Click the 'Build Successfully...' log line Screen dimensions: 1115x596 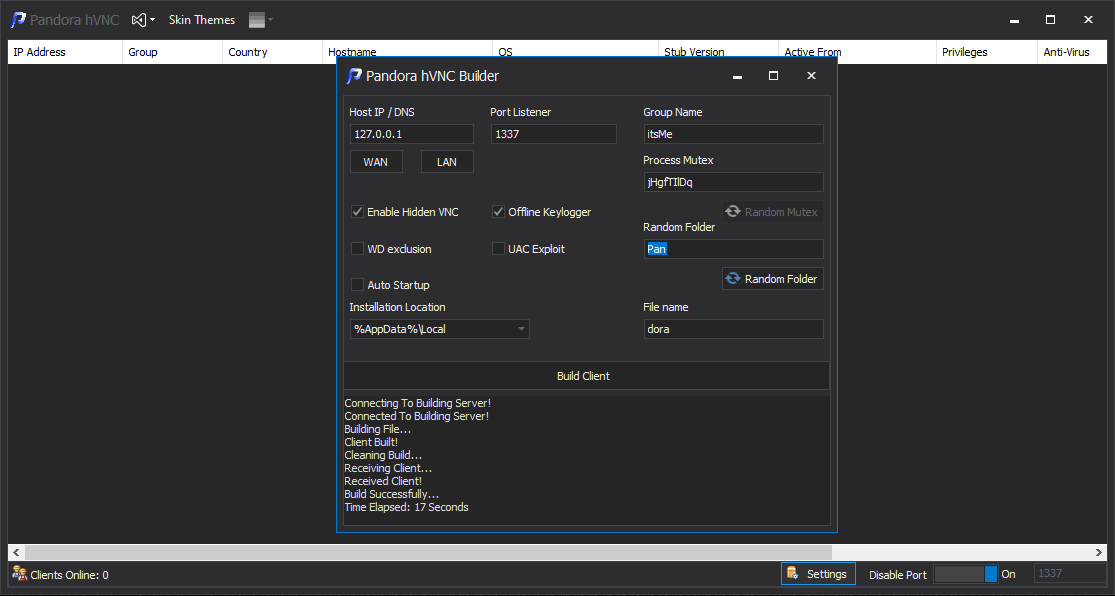tap(392, 494)
